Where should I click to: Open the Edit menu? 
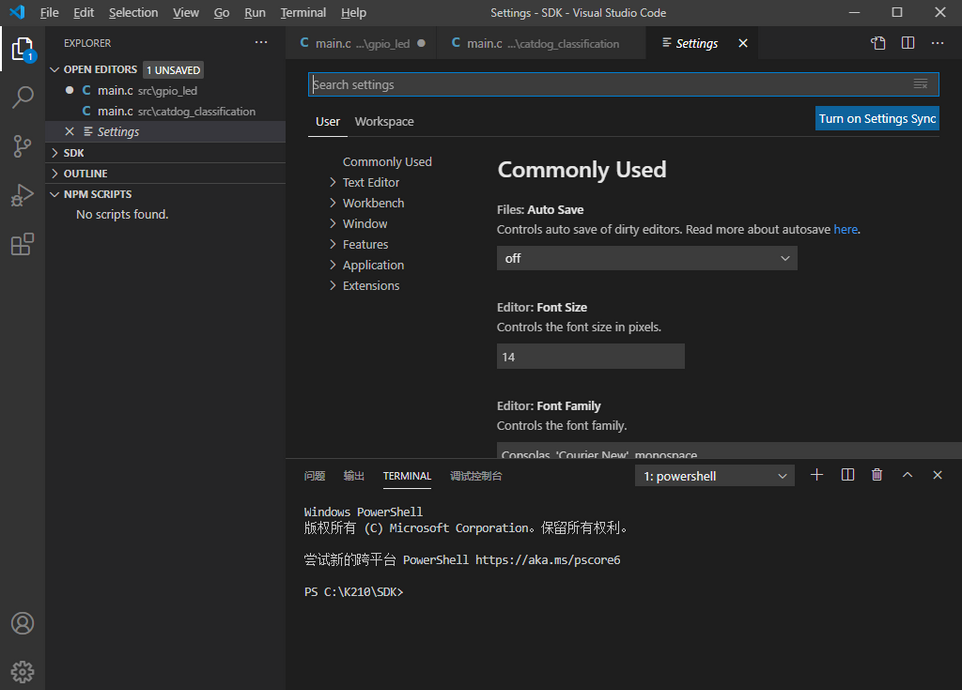click(84, 12)
